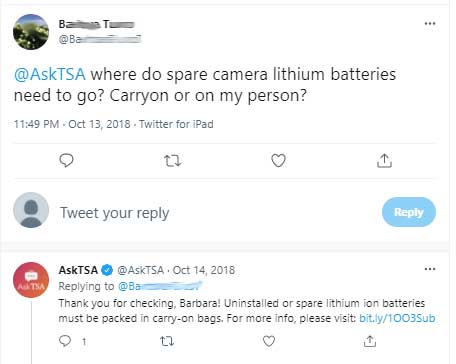Open share options for the main tweet
This screenshot has height=364, width=456.
point(384,160)
